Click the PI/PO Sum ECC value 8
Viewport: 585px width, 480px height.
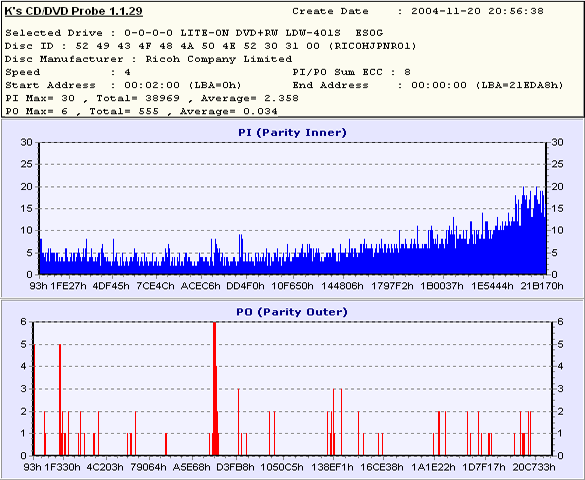[407, 72]
